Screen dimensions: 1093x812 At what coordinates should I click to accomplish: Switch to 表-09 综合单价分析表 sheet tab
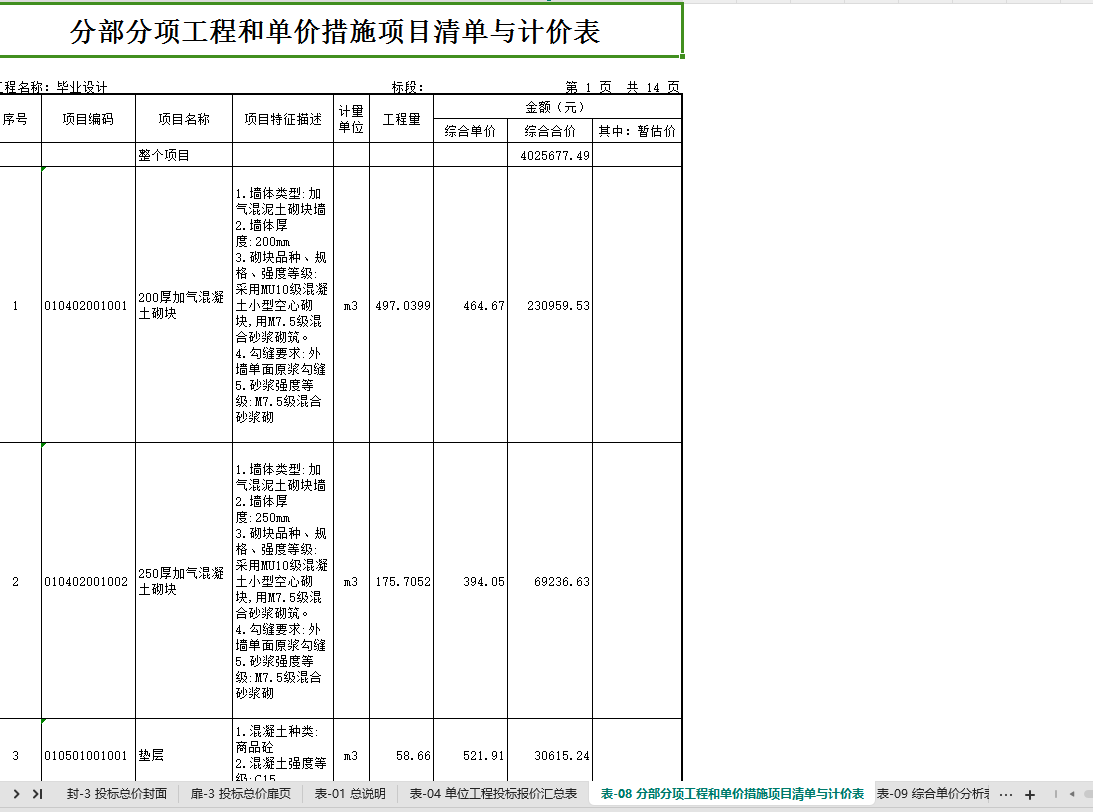click(x=933, y=794)
